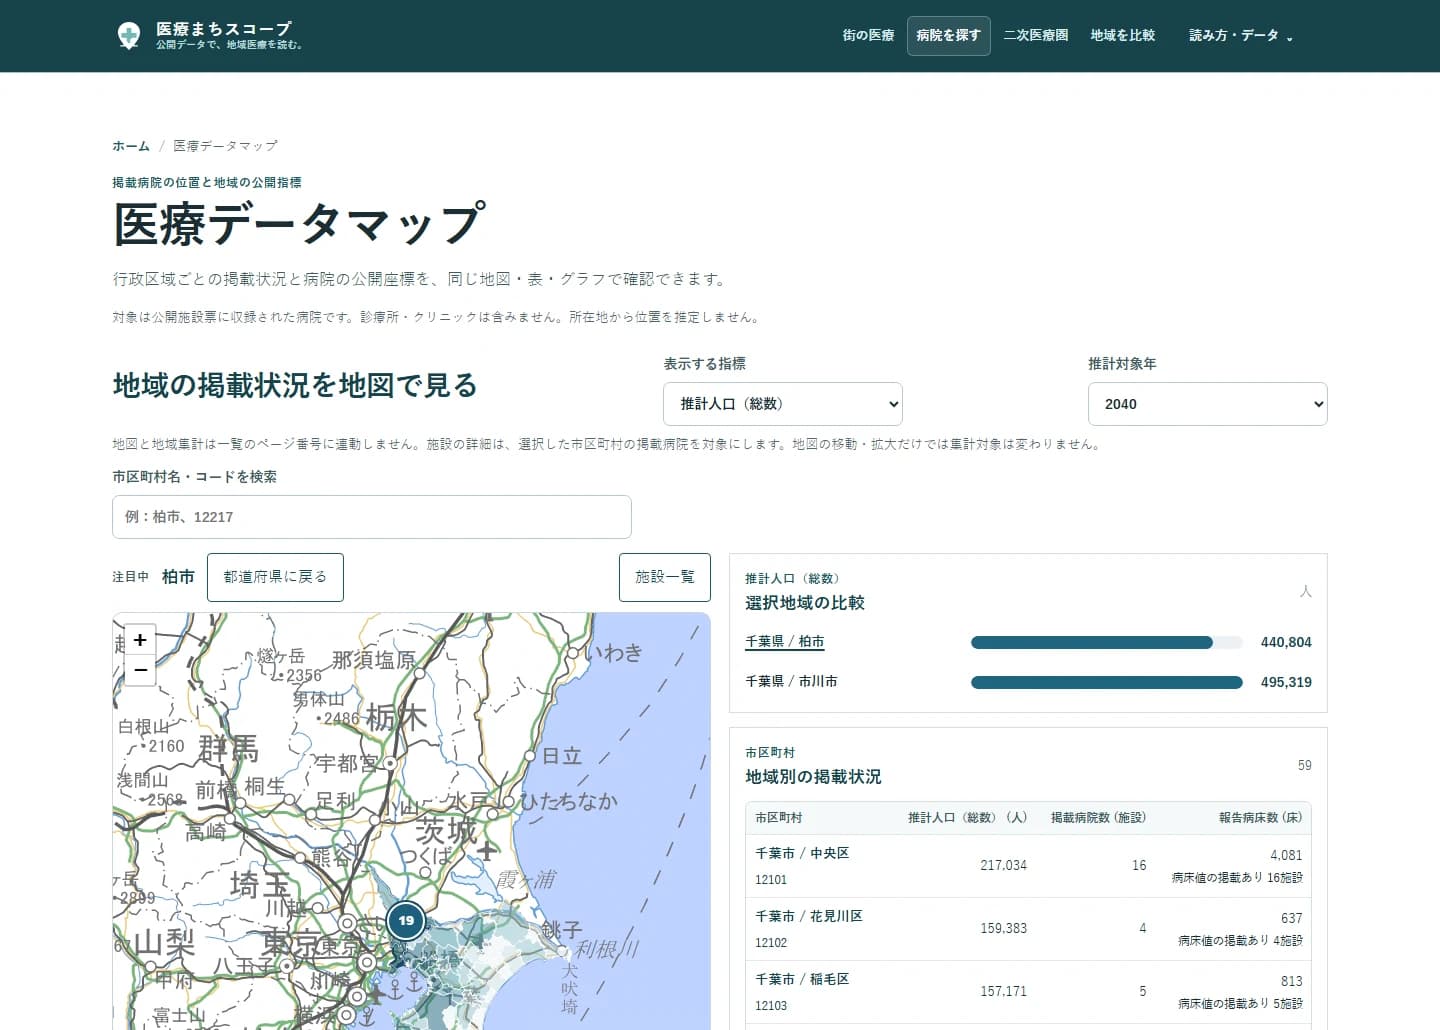
Task: Zoom in the map with plus button
Action: 140,639
